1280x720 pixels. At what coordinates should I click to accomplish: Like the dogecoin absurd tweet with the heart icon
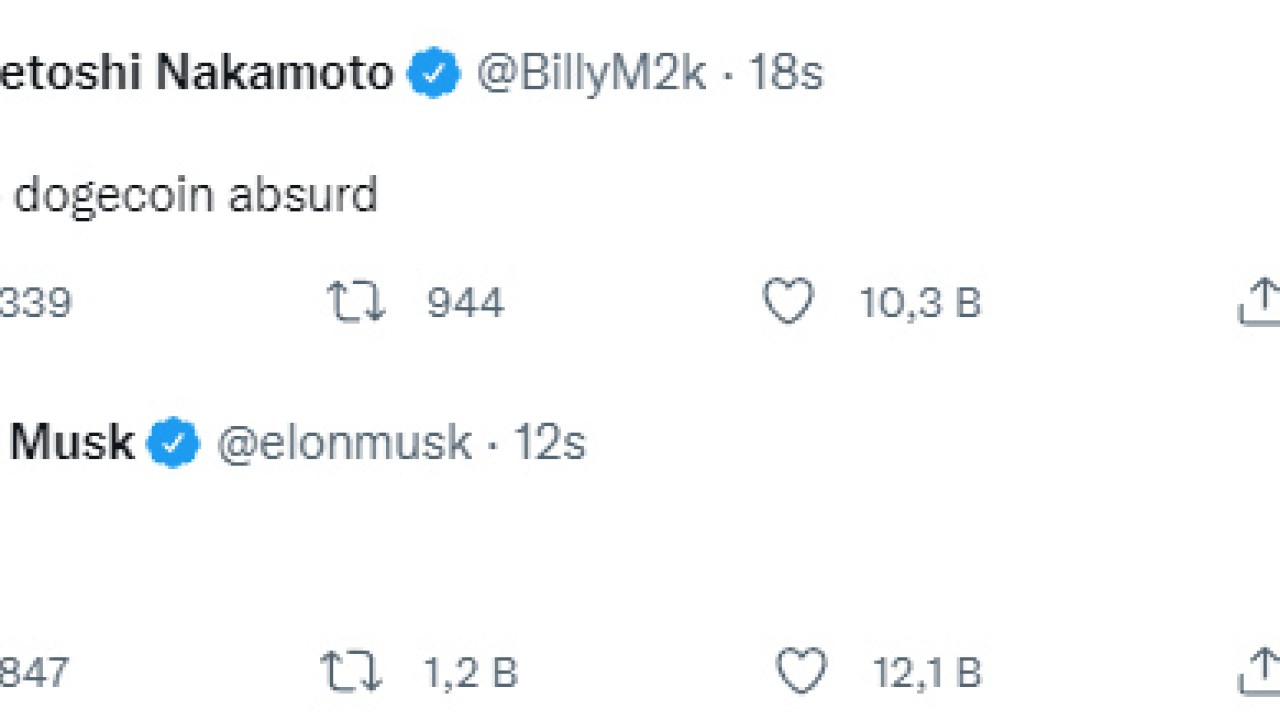[788, 302]
